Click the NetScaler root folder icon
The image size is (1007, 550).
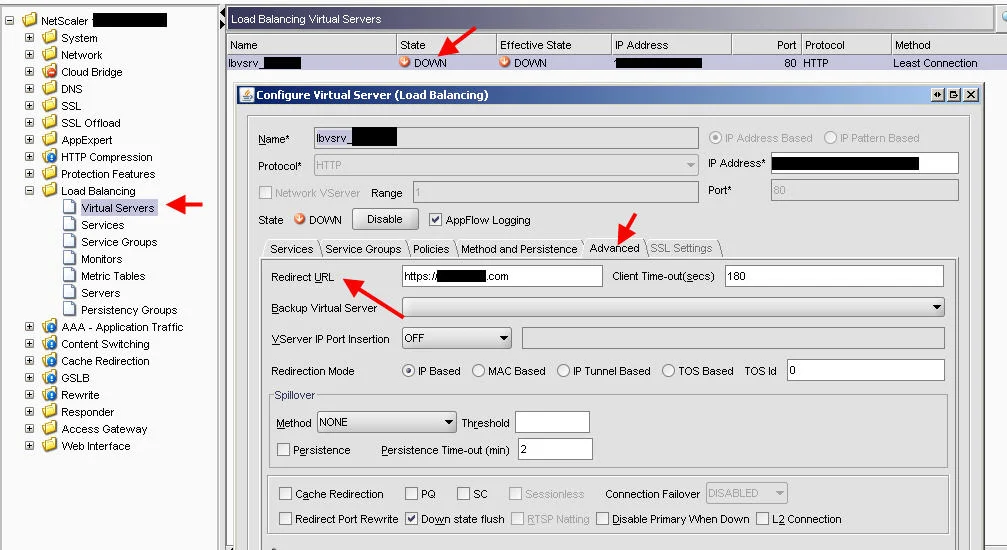(30, 20)
